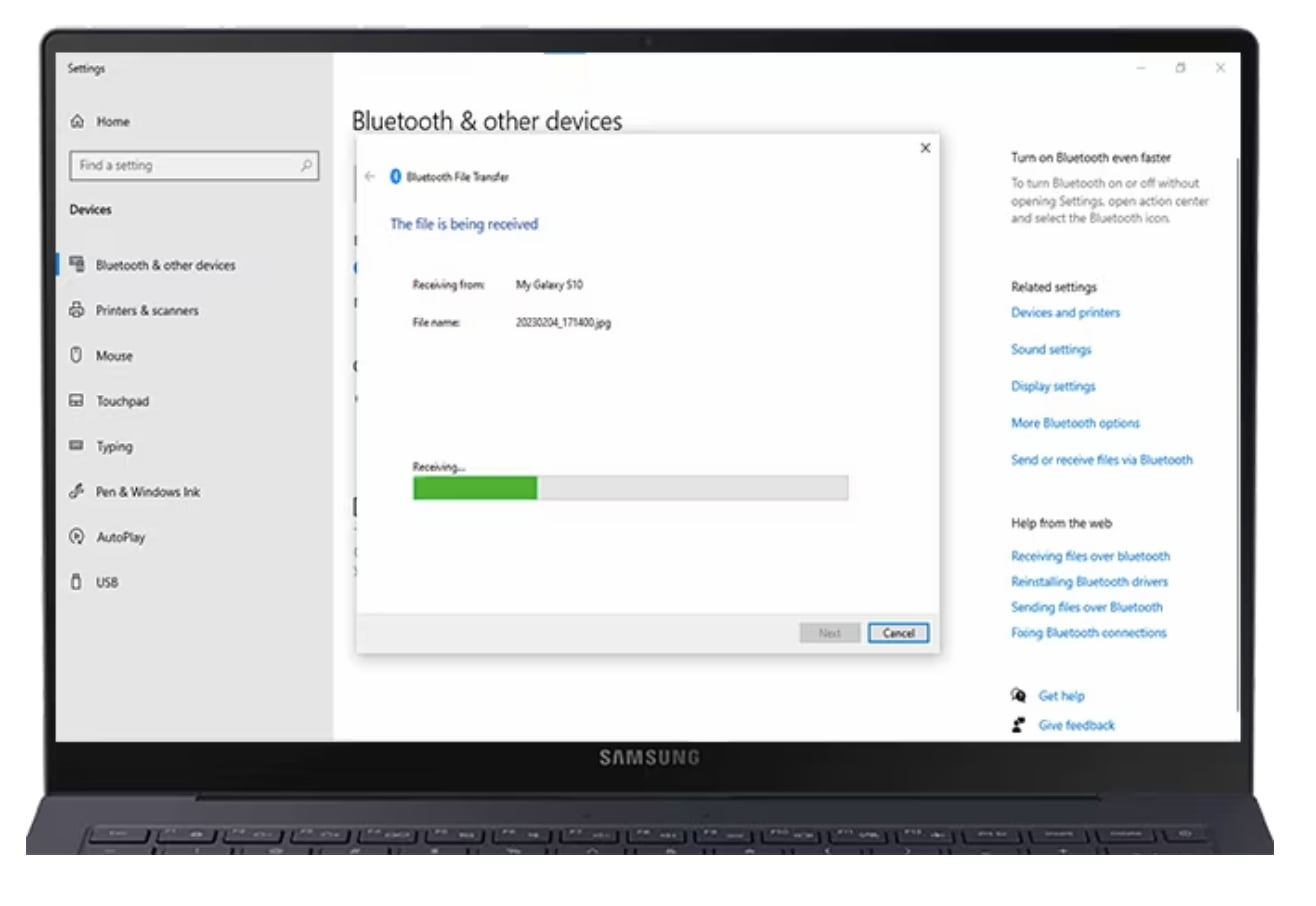Click 'The file is being received' heading
1316x906 pixels.
pyautogui.click(x=464, y=225)
